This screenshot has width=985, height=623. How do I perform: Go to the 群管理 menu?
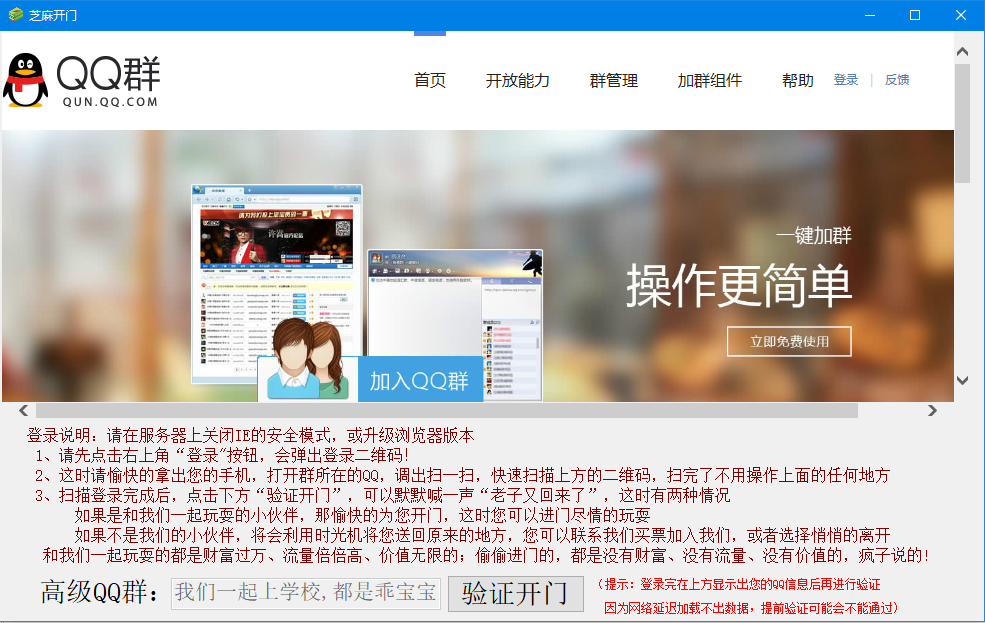click(614, 80)
